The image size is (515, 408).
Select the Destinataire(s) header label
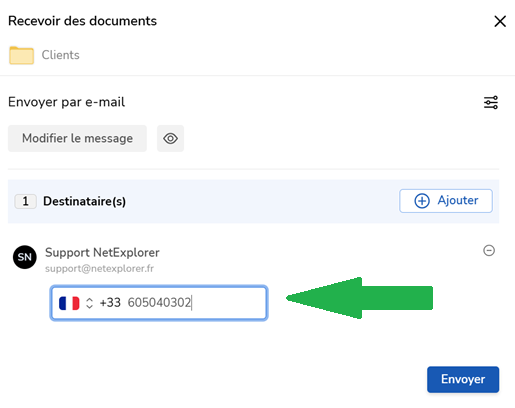tap(85, 201)
